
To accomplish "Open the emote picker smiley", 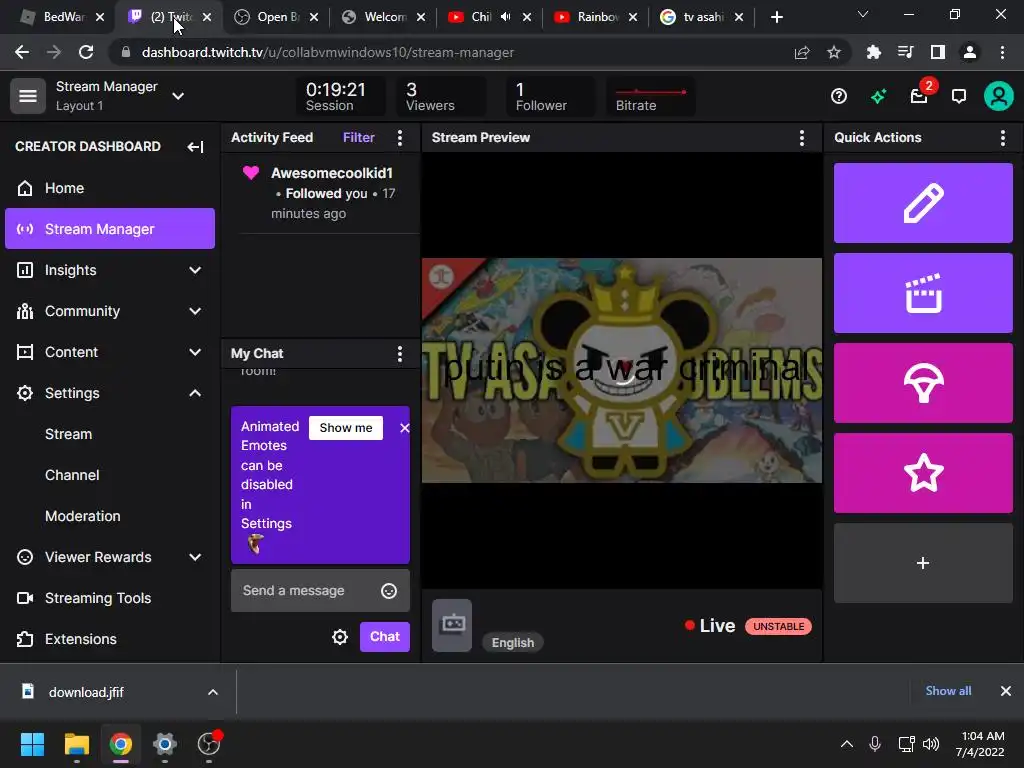I will point(389,591).
